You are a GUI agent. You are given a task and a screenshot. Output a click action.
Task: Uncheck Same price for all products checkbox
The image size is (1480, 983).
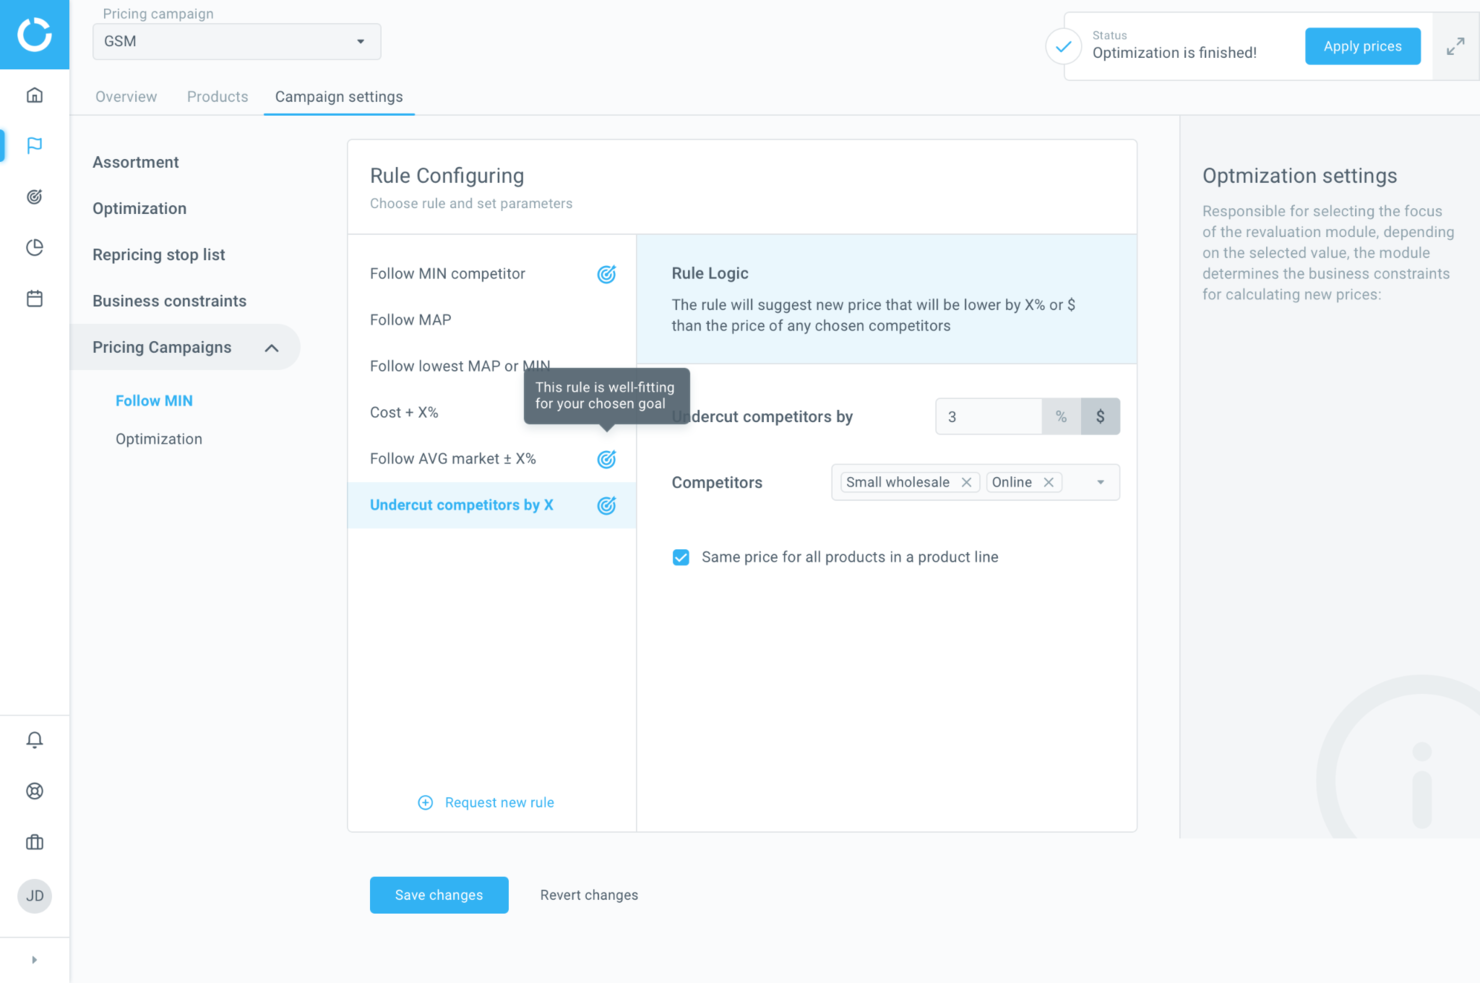[681, 557]
